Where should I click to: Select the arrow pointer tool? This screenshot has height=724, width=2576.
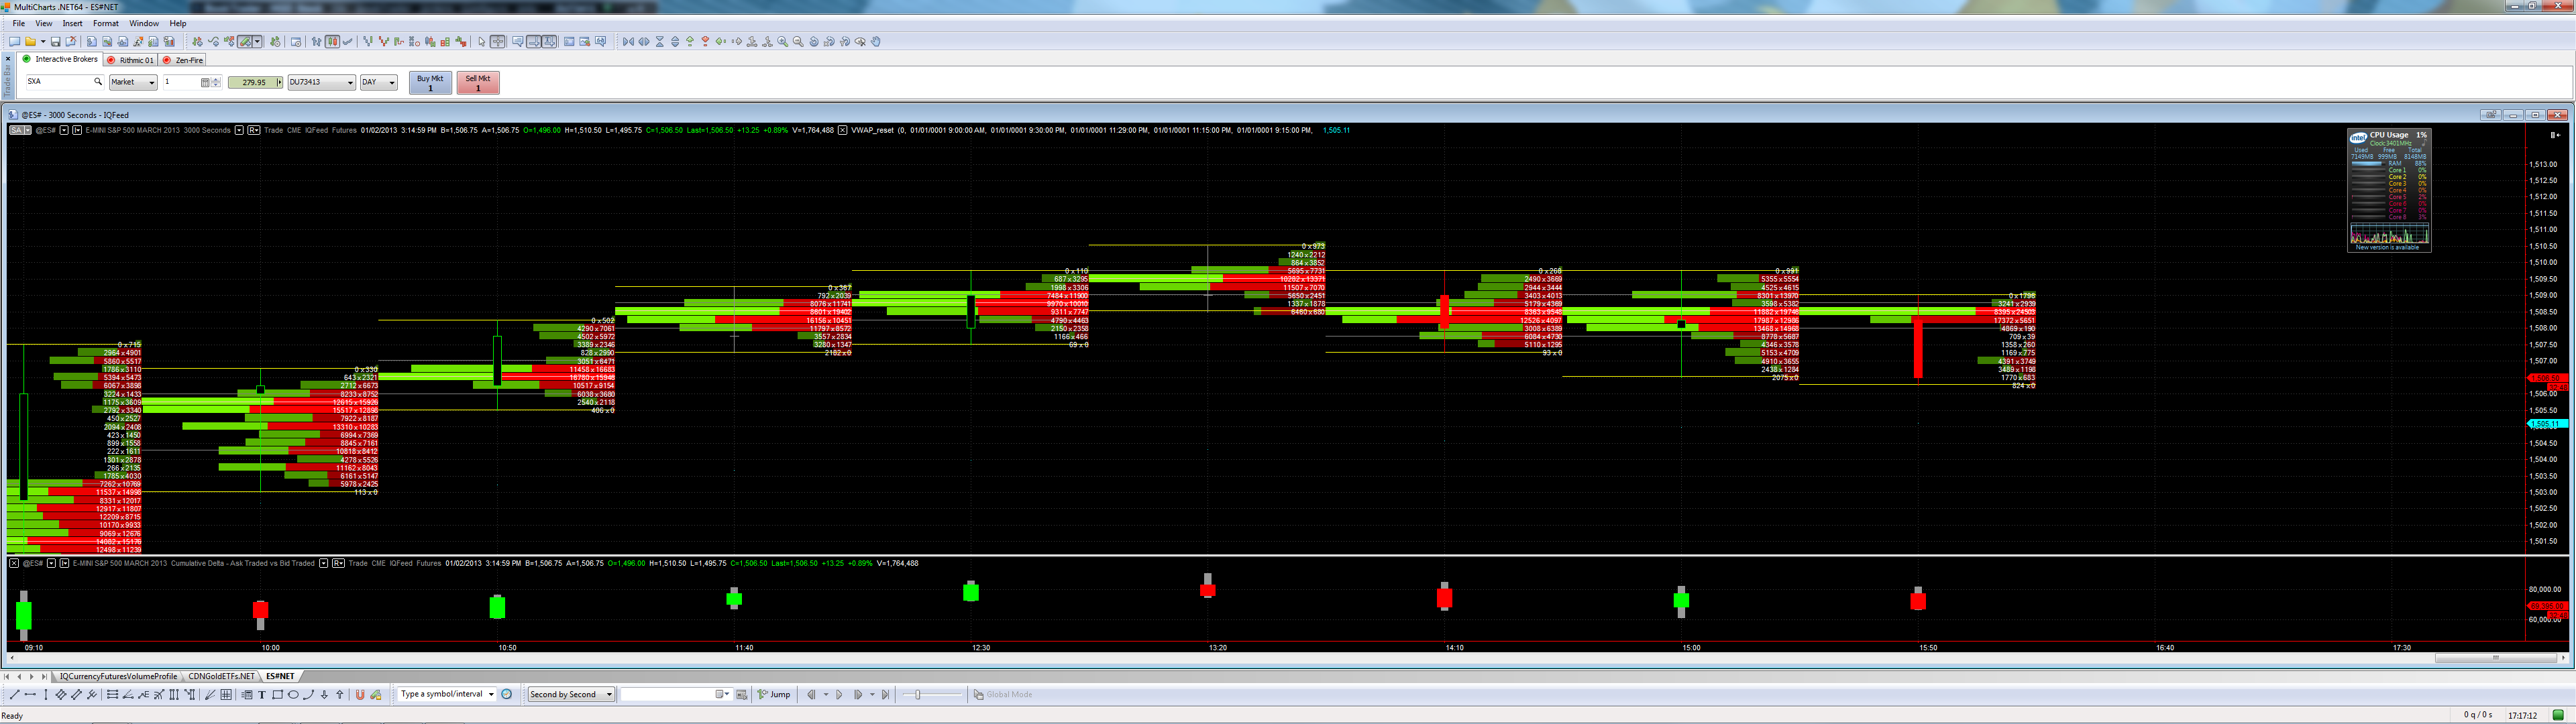pos(481,42)
